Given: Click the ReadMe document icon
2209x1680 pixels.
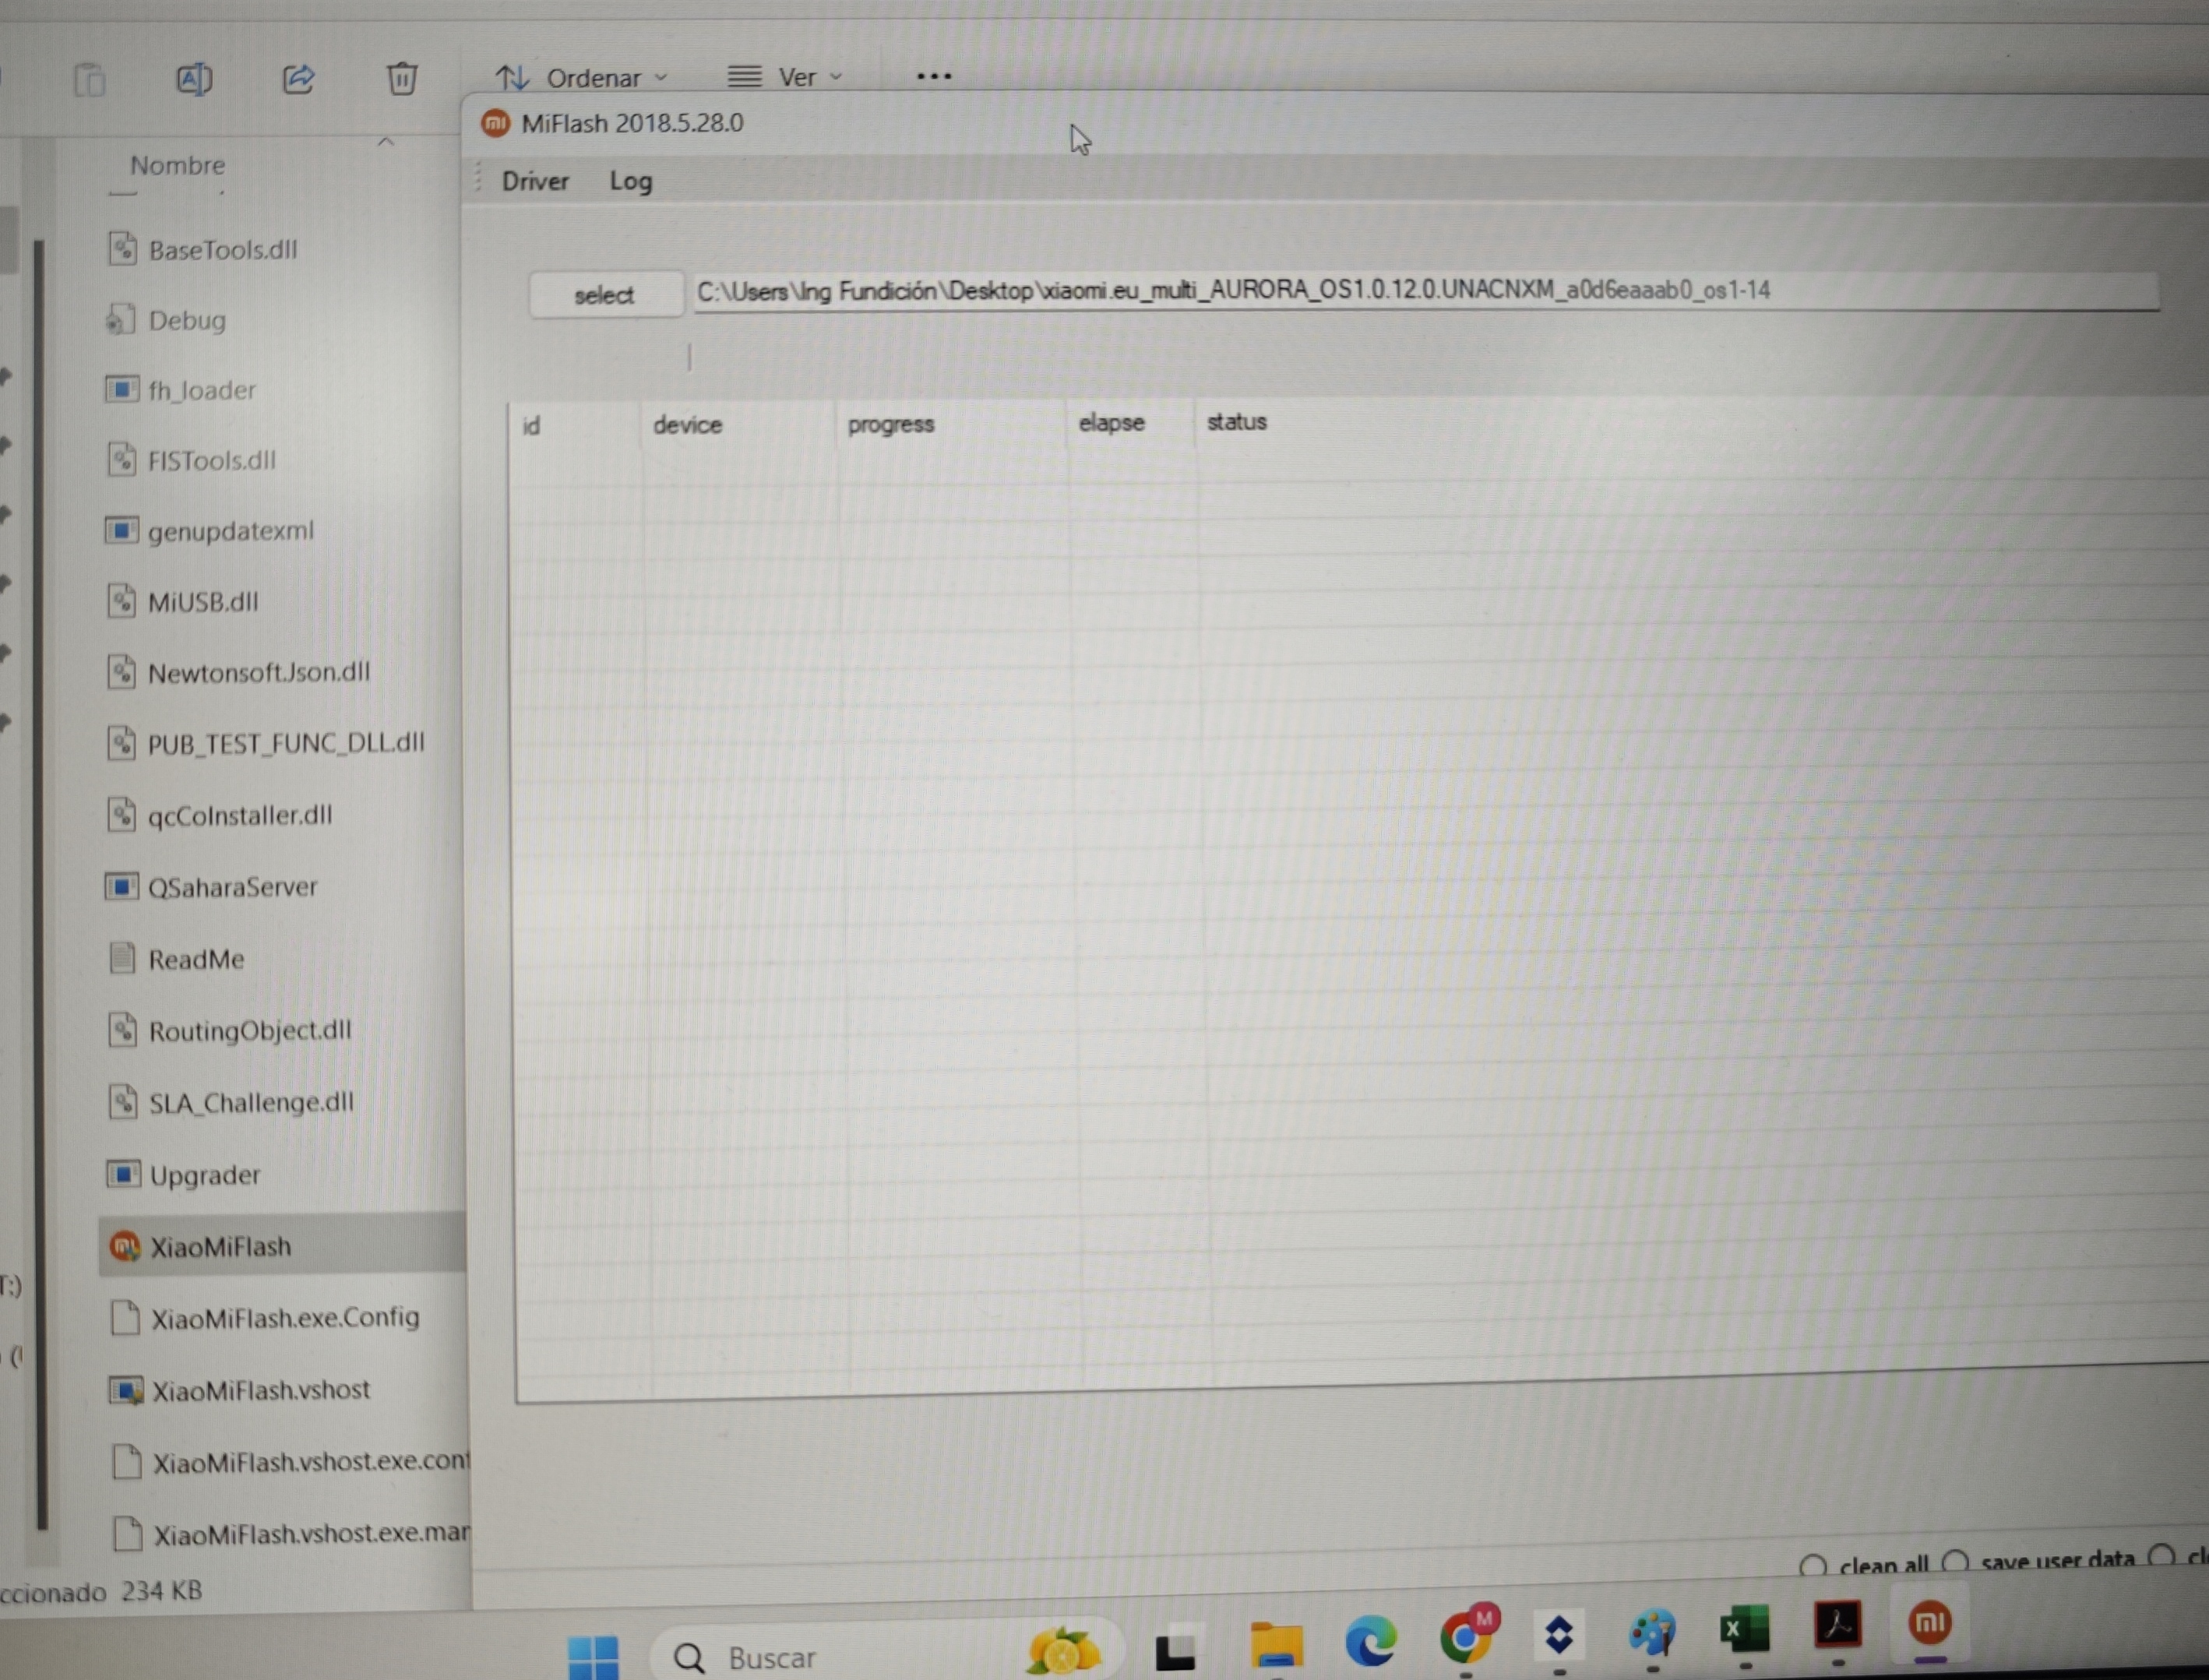Looking at the screenshot, I should coord(122,958).
